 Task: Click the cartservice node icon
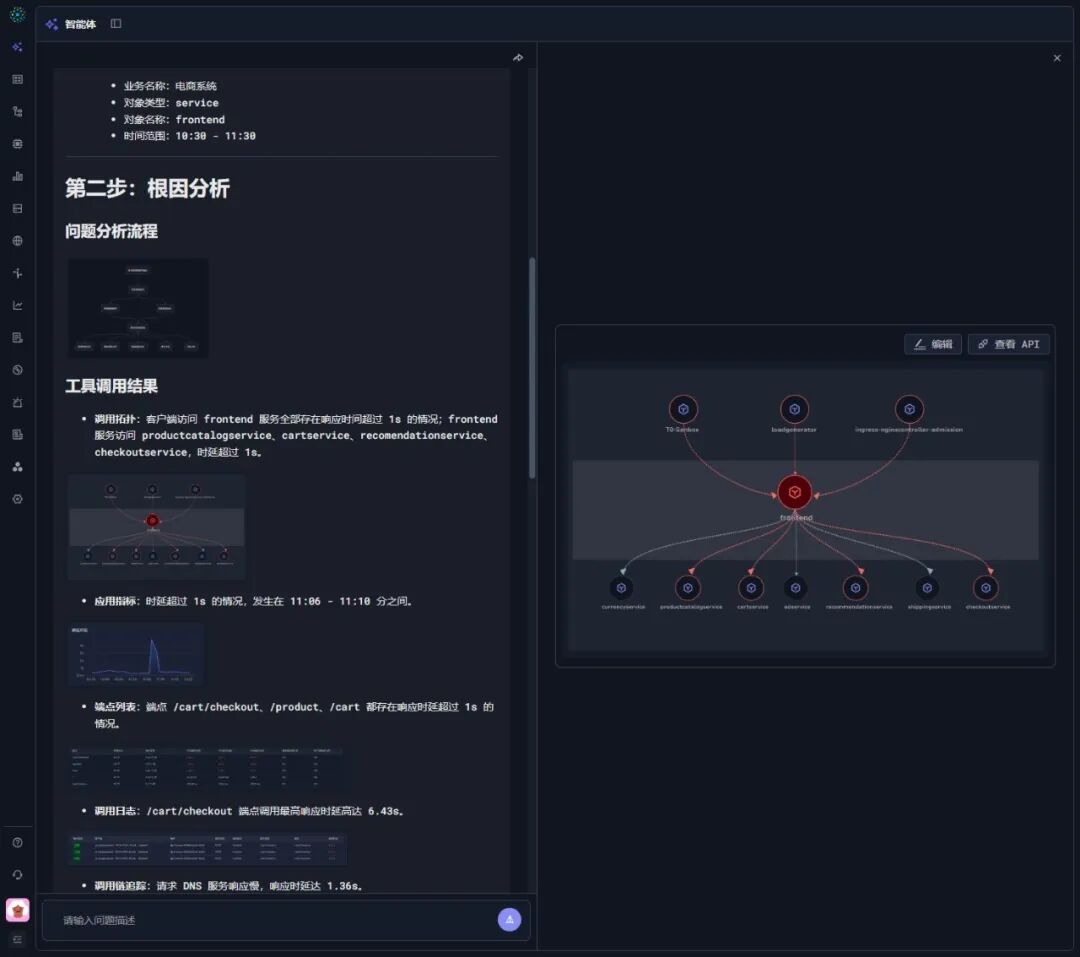(751, 588)
